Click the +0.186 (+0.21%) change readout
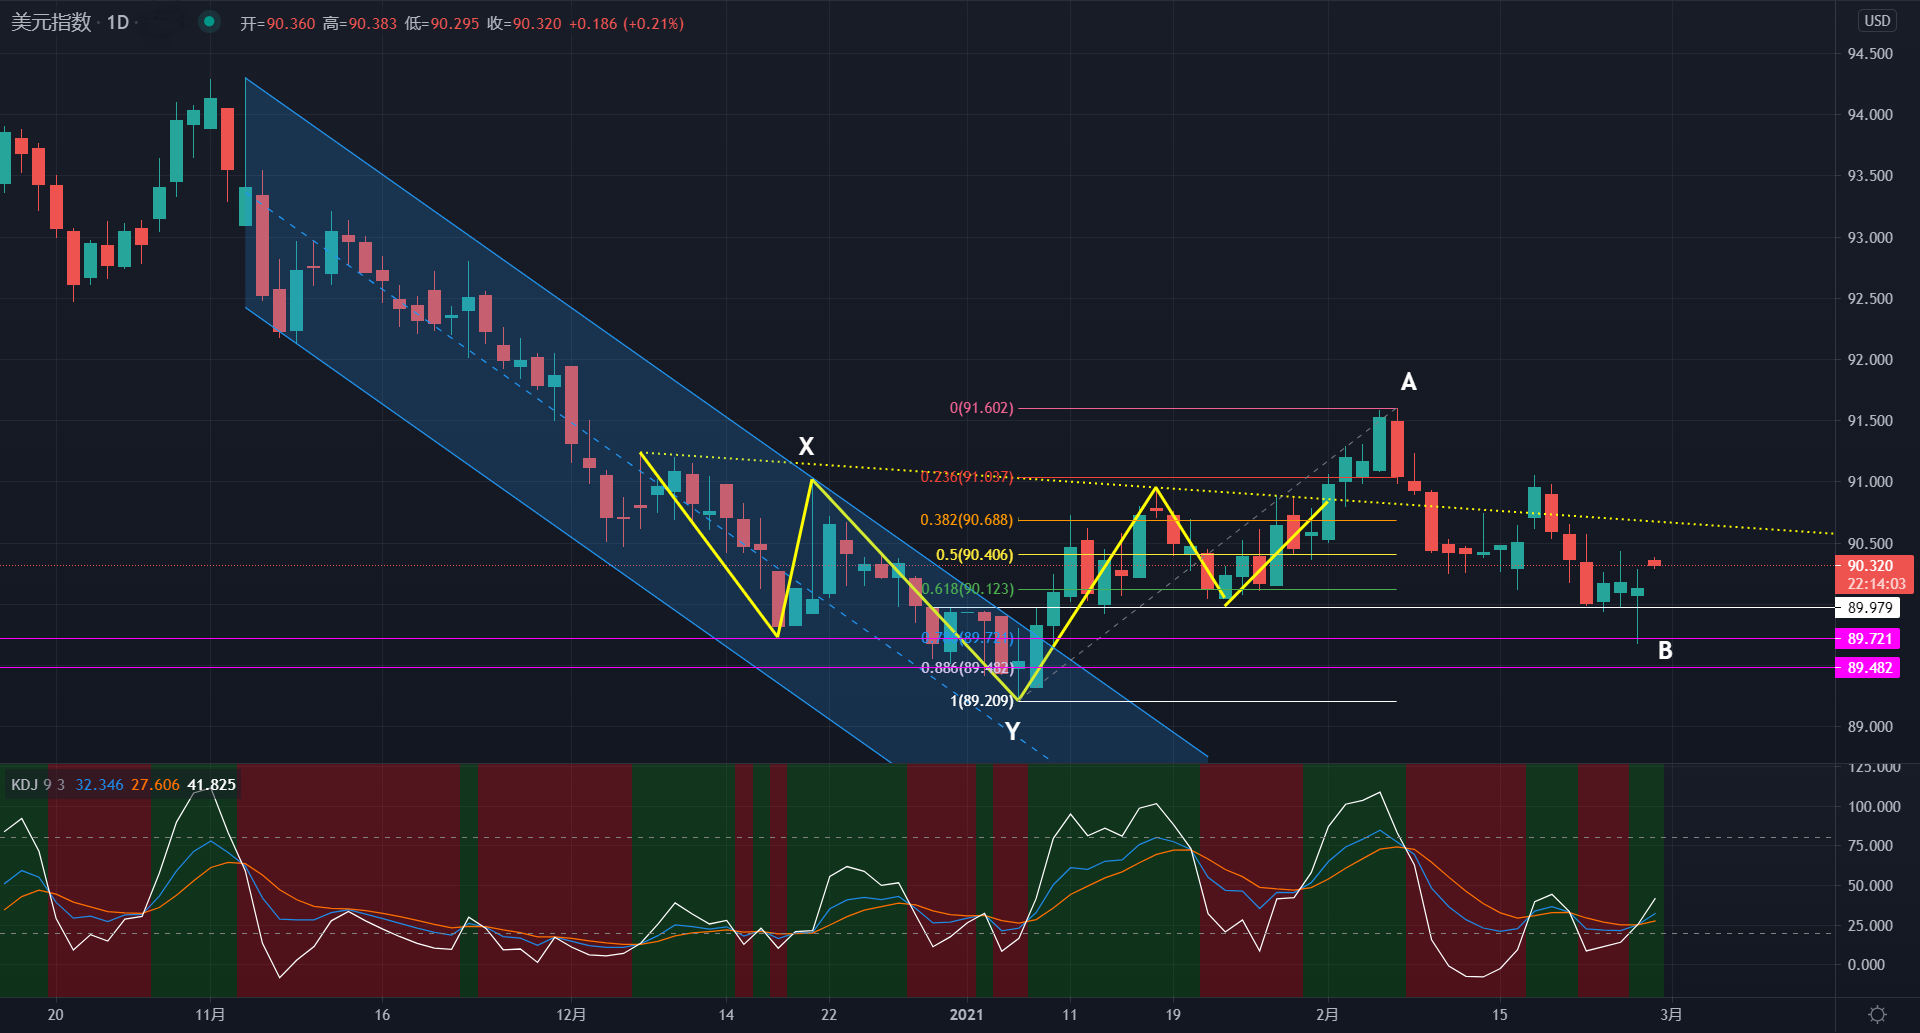Image resolution: width=1920 pixels, height=1033 pixels. click(x=626, y=23)
